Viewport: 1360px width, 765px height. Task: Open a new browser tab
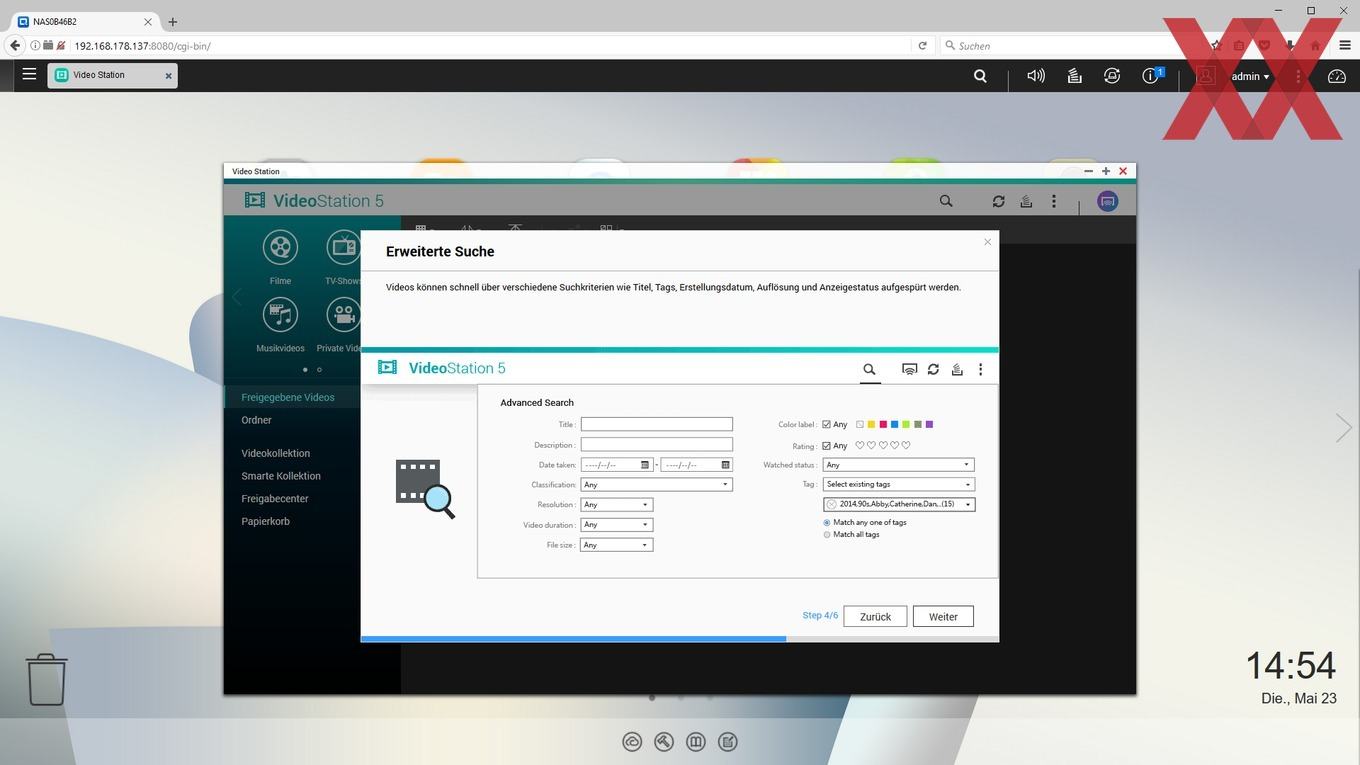pyautogui.click(x=173, y=21)
